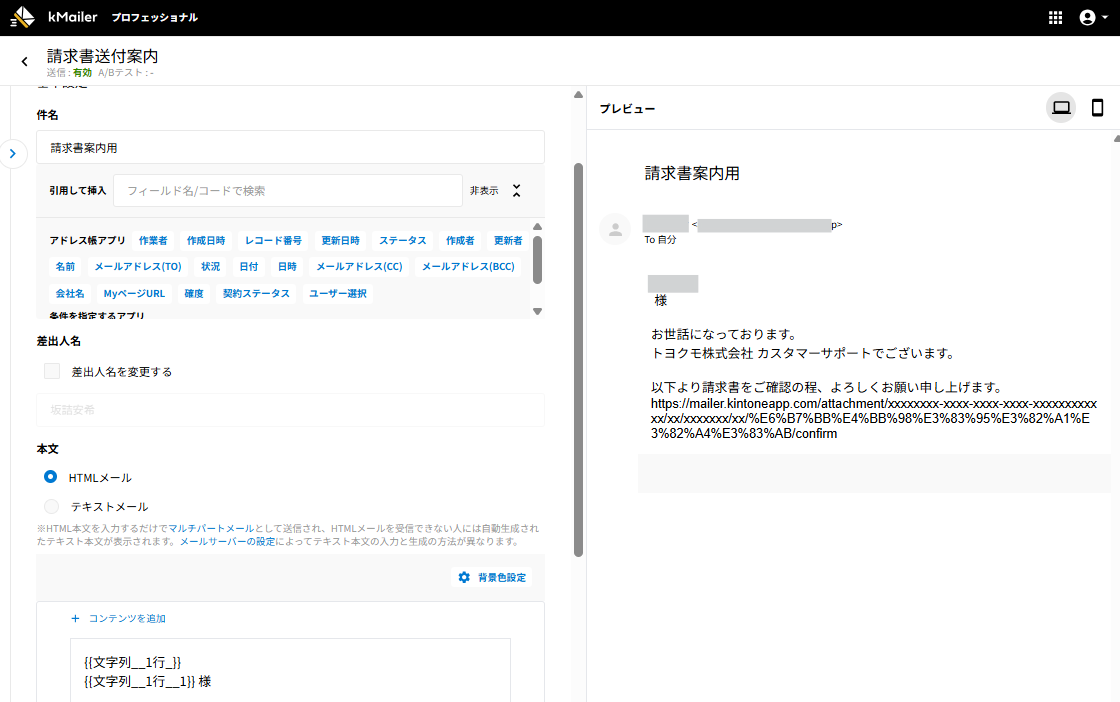
Task: Collapse the field insert list
Action: (517, 190)
